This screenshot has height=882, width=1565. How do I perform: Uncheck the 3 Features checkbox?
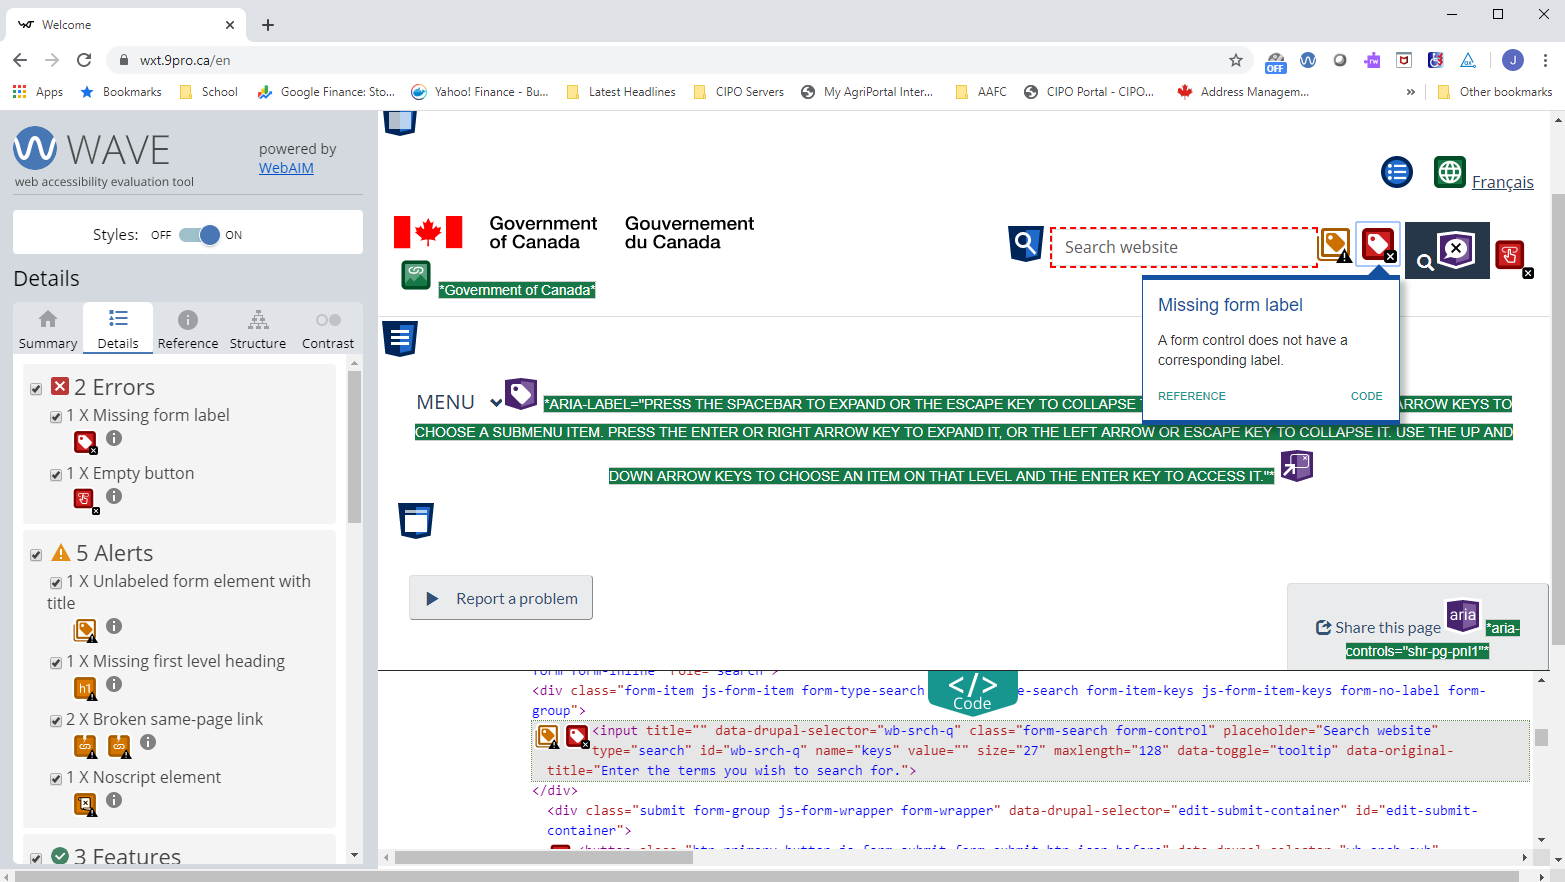coord(36,859)
